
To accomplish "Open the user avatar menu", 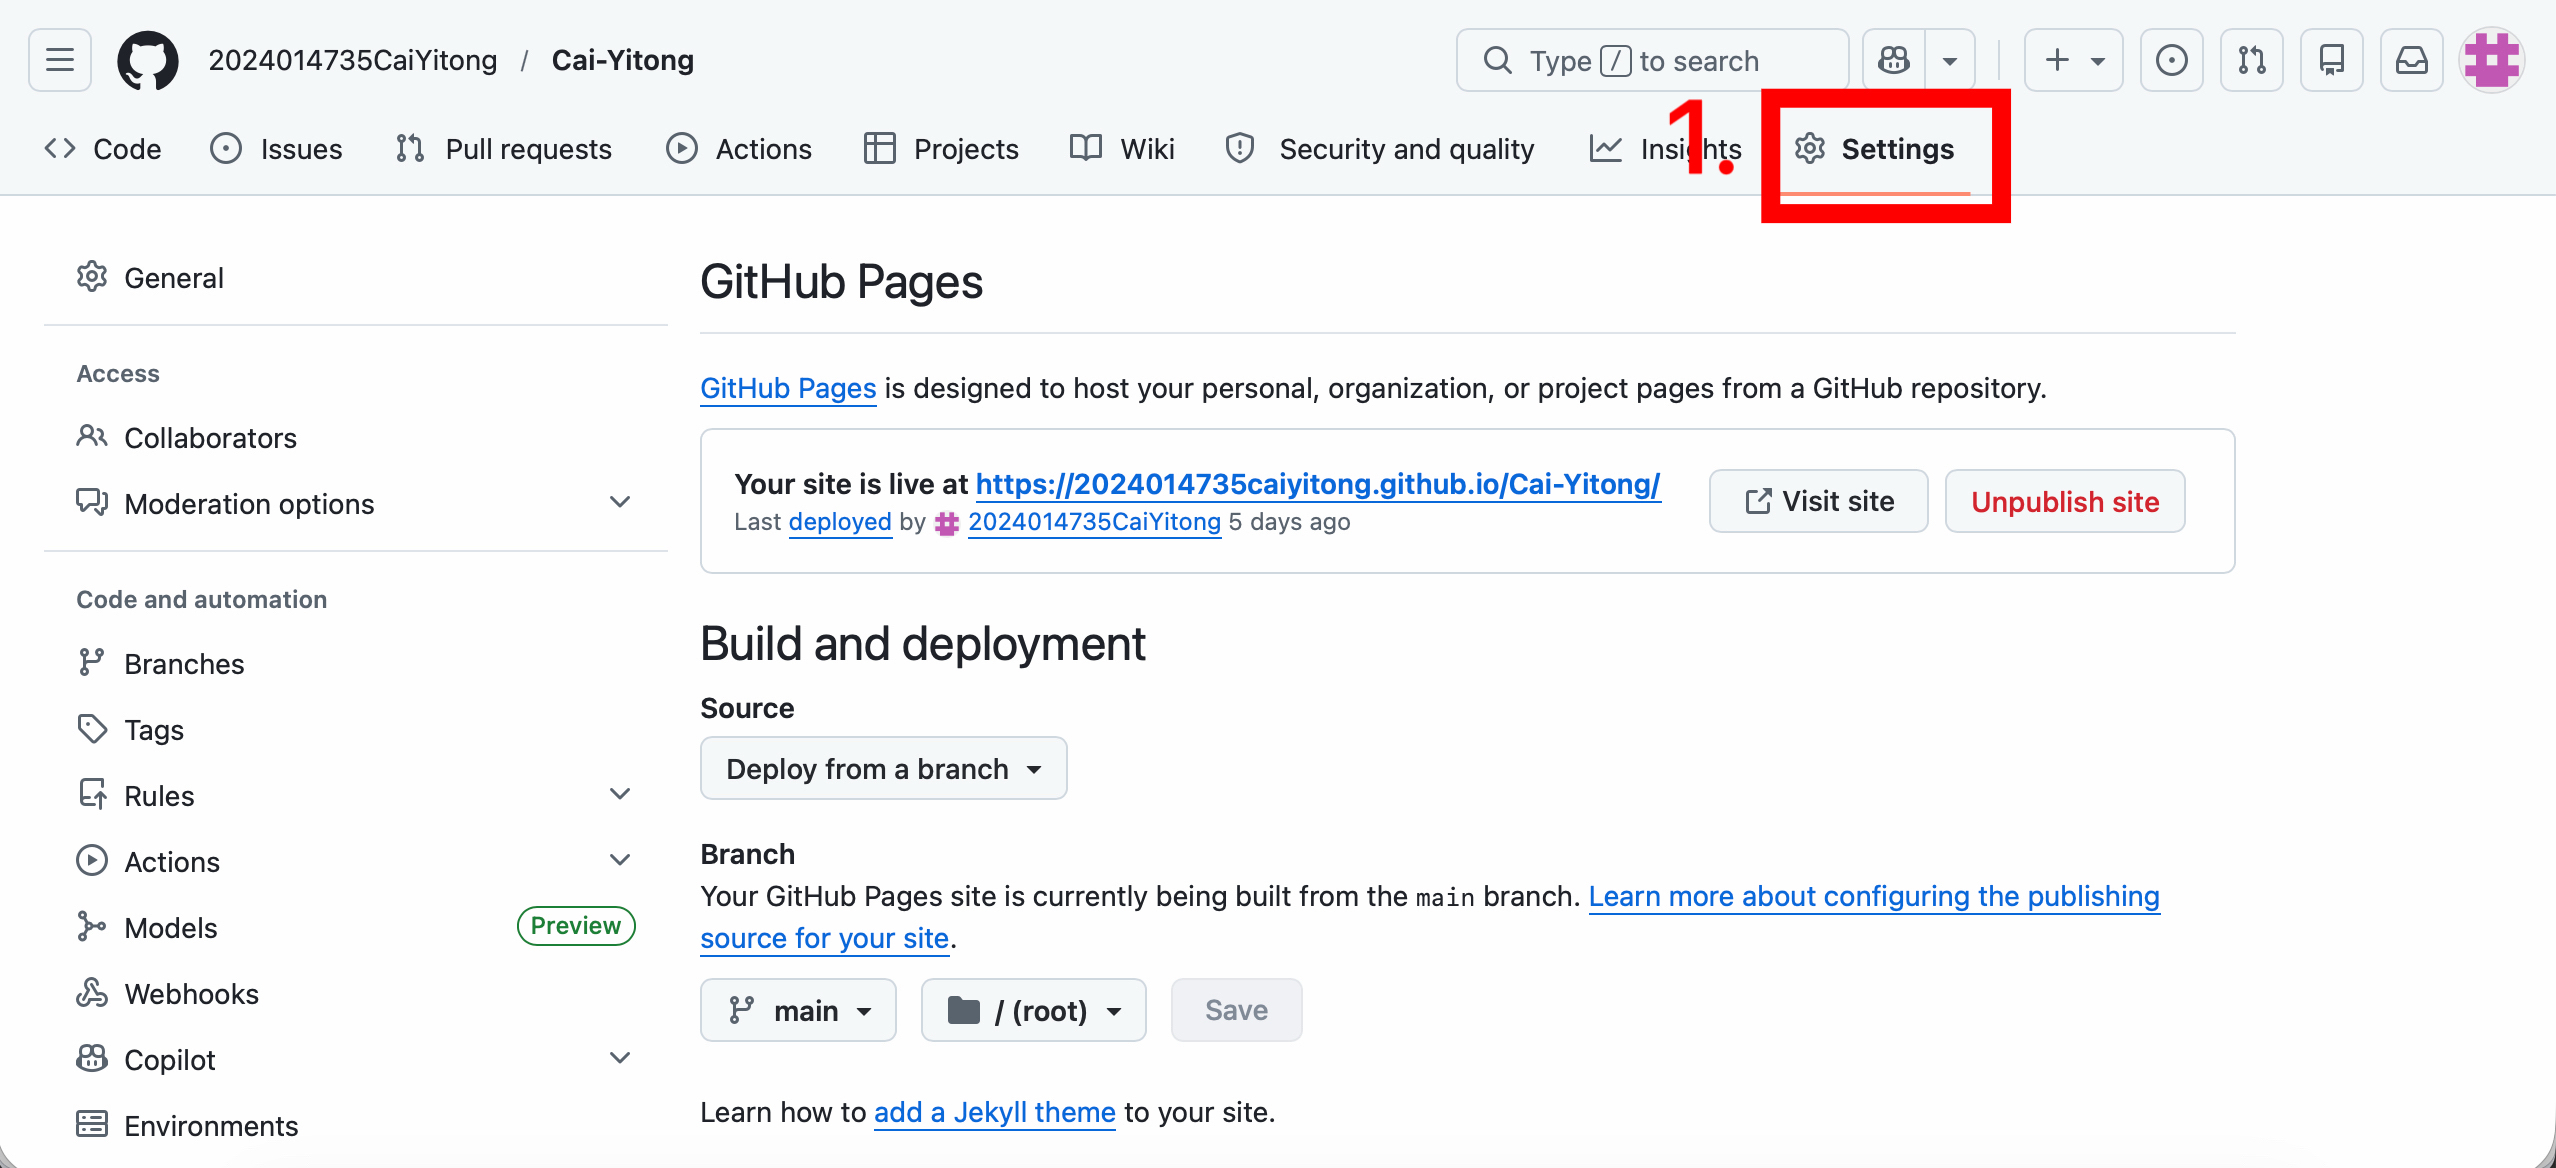I will point(2492,60).
